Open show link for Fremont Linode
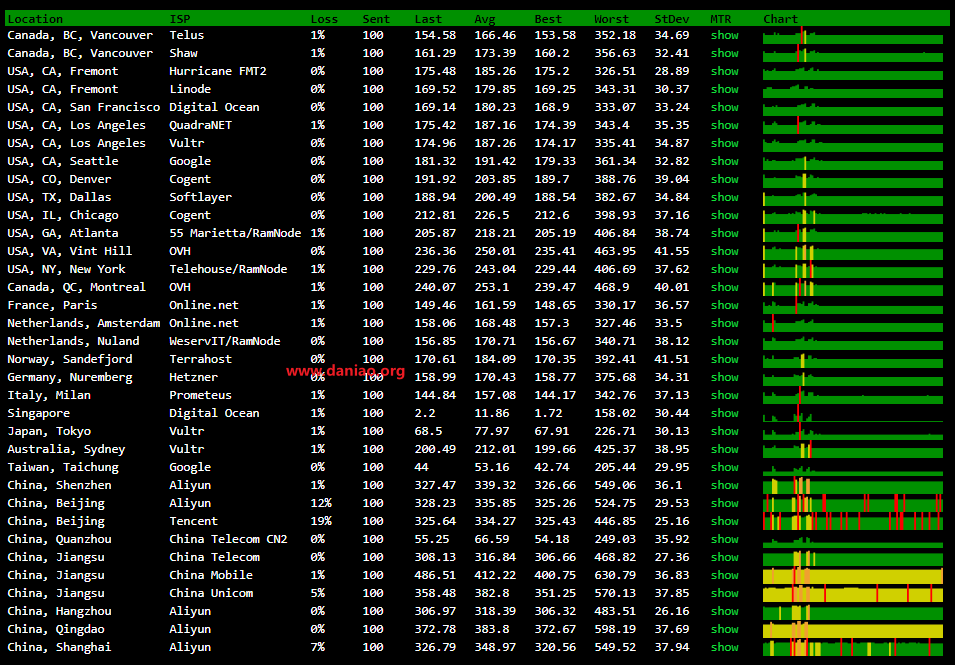 (x=724, y=89)
